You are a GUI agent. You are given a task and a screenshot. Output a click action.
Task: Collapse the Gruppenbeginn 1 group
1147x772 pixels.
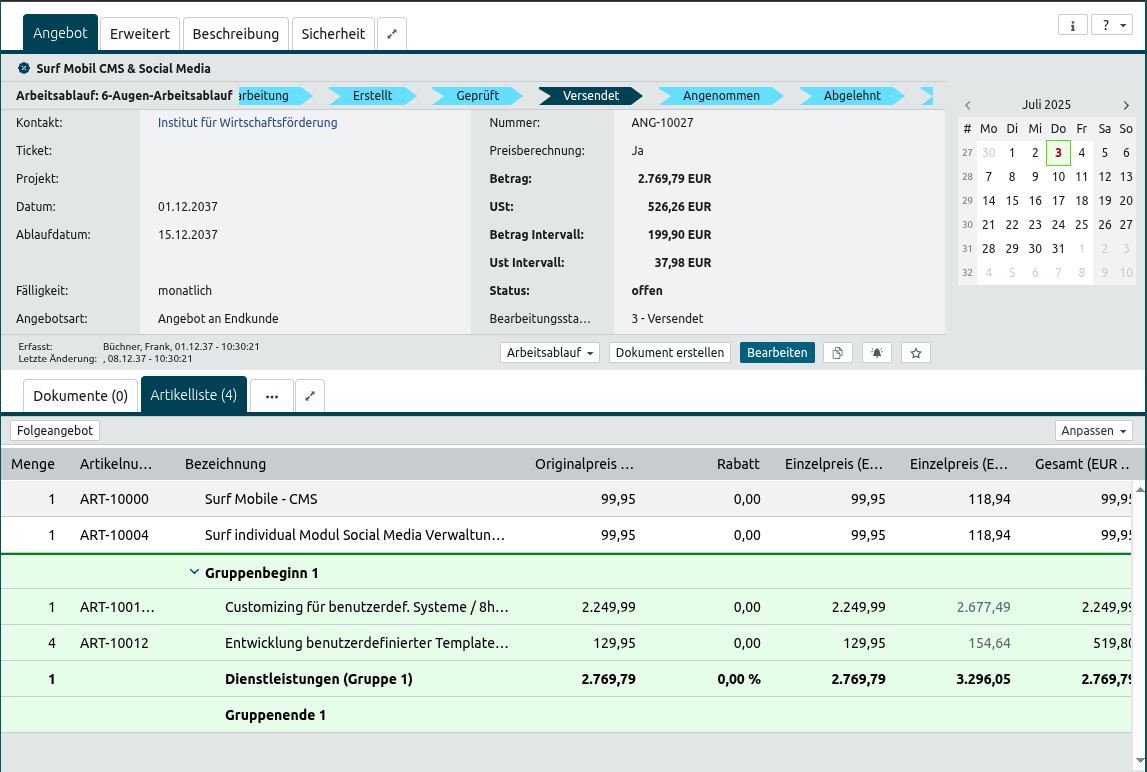(x=194, y=573)
